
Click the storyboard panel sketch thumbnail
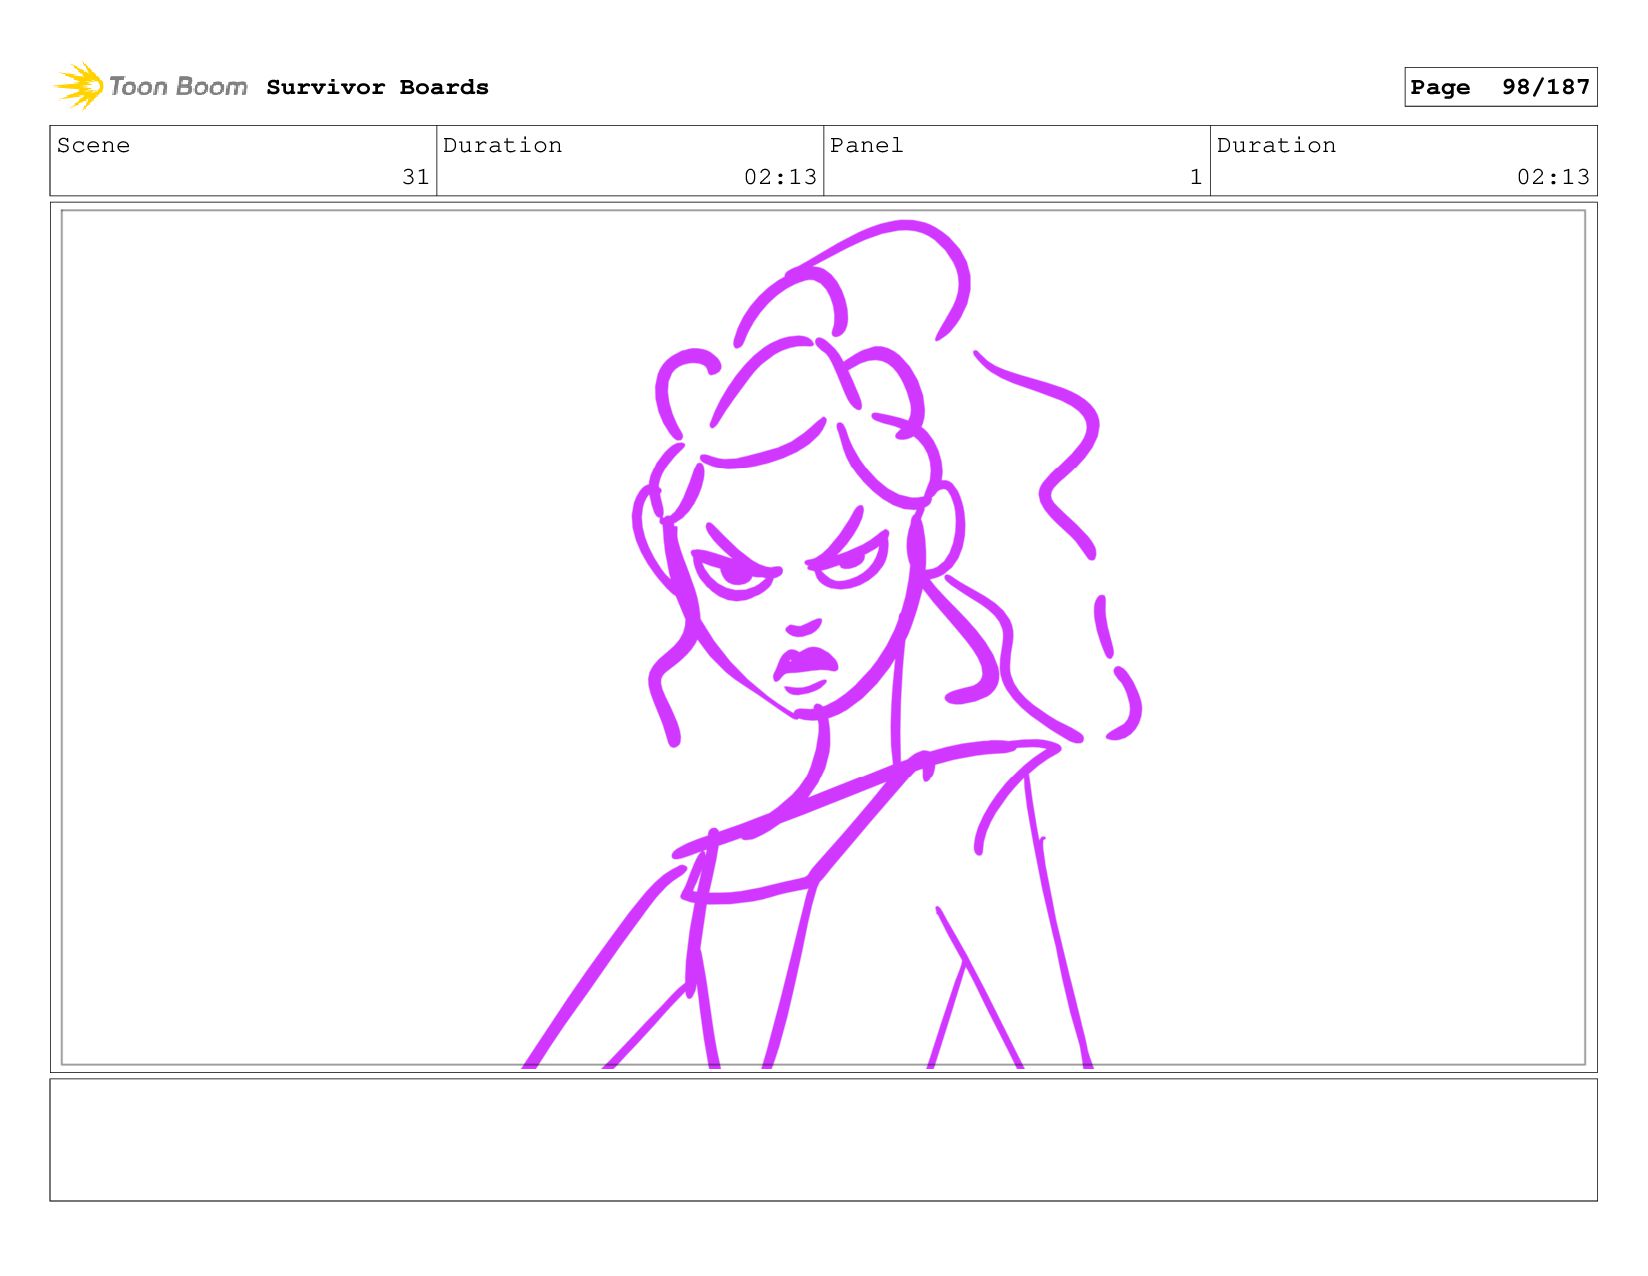tap(823, 637)
